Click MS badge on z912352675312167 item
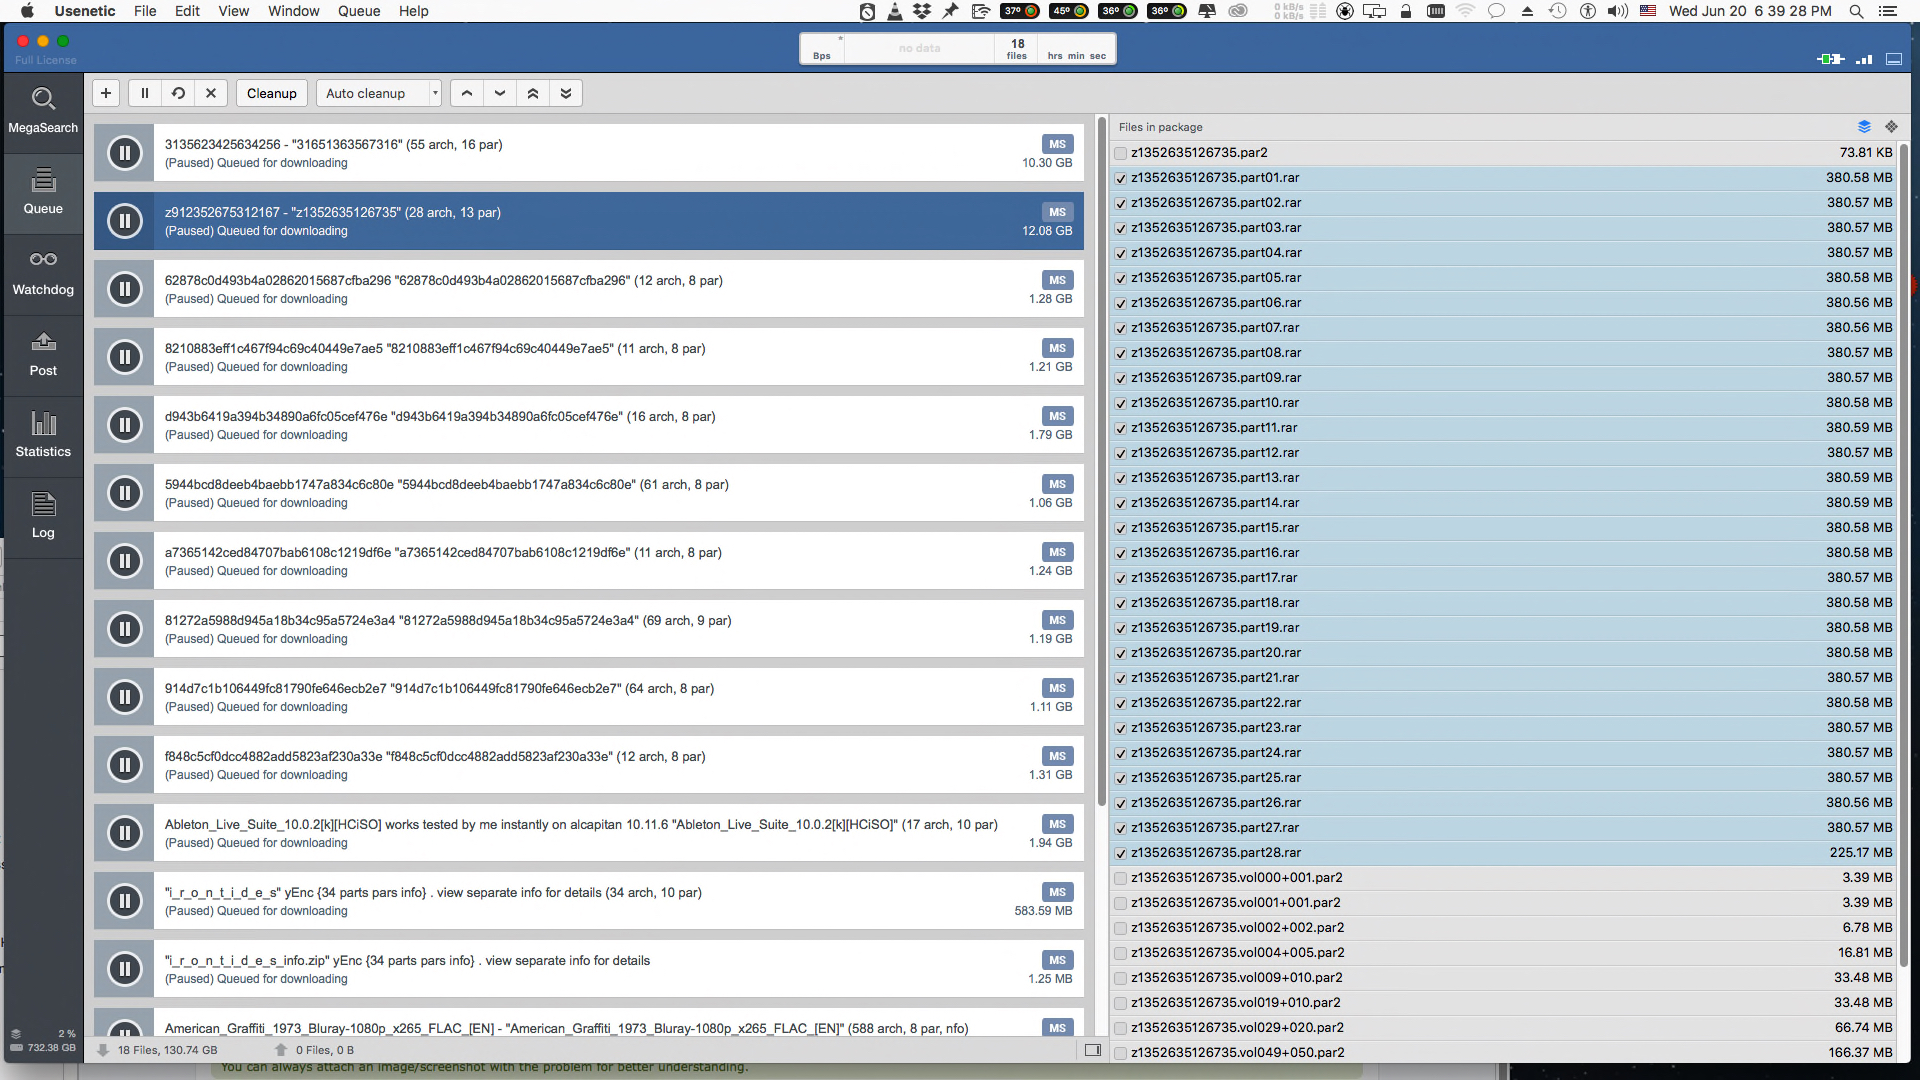 (x=1057, y=212)
